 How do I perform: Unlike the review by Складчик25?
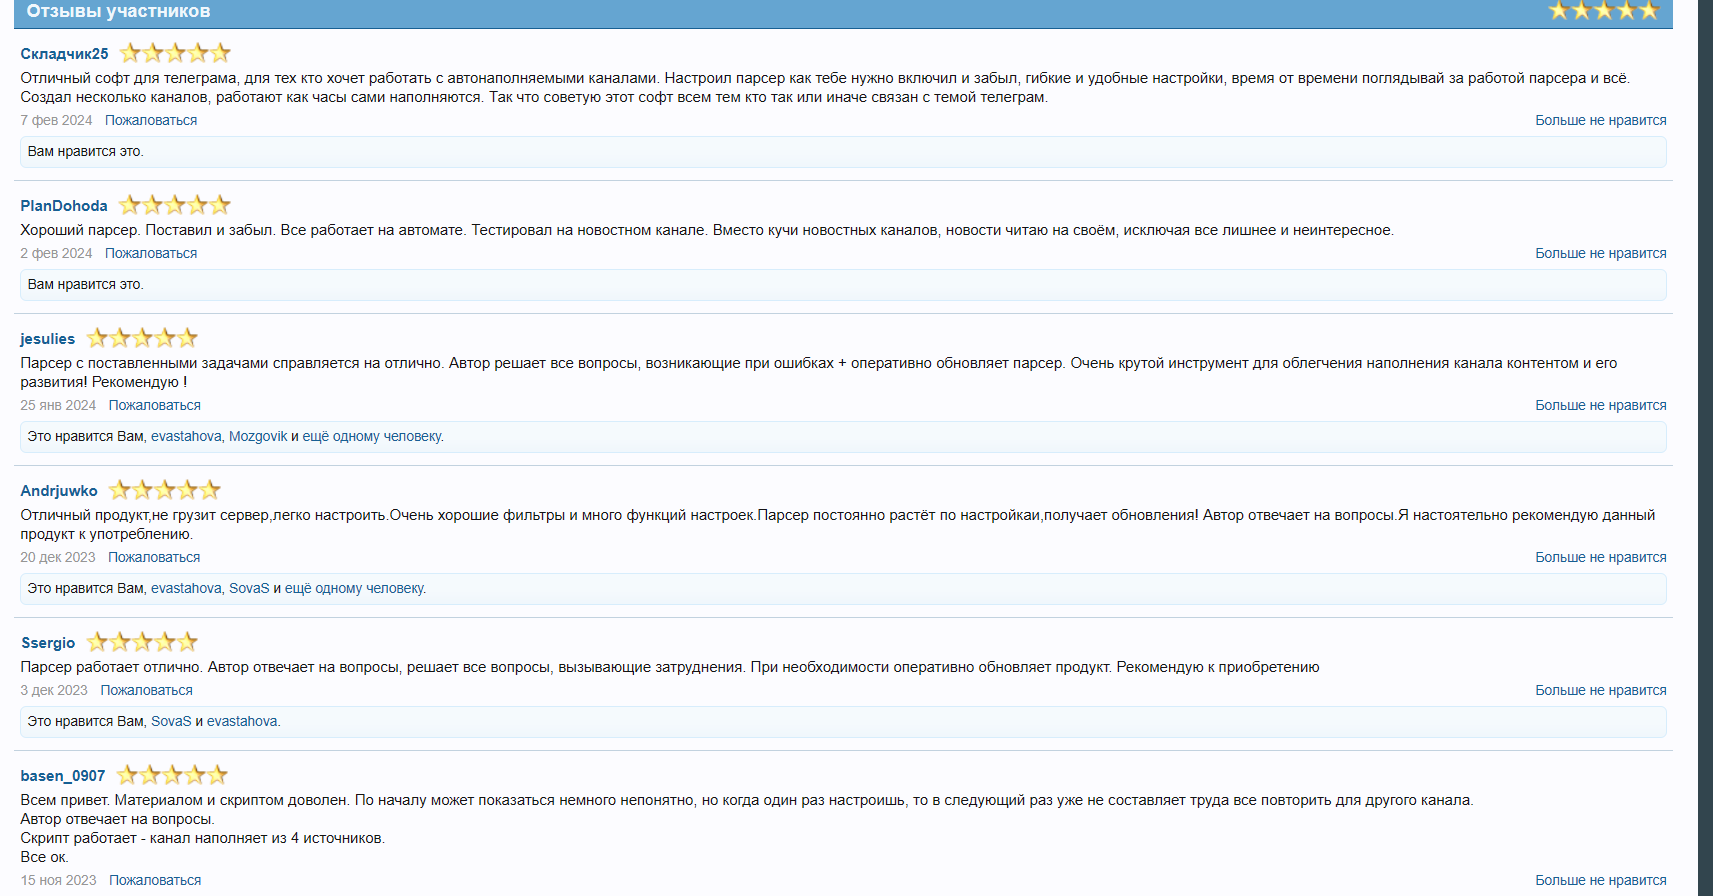[1600, 120]
